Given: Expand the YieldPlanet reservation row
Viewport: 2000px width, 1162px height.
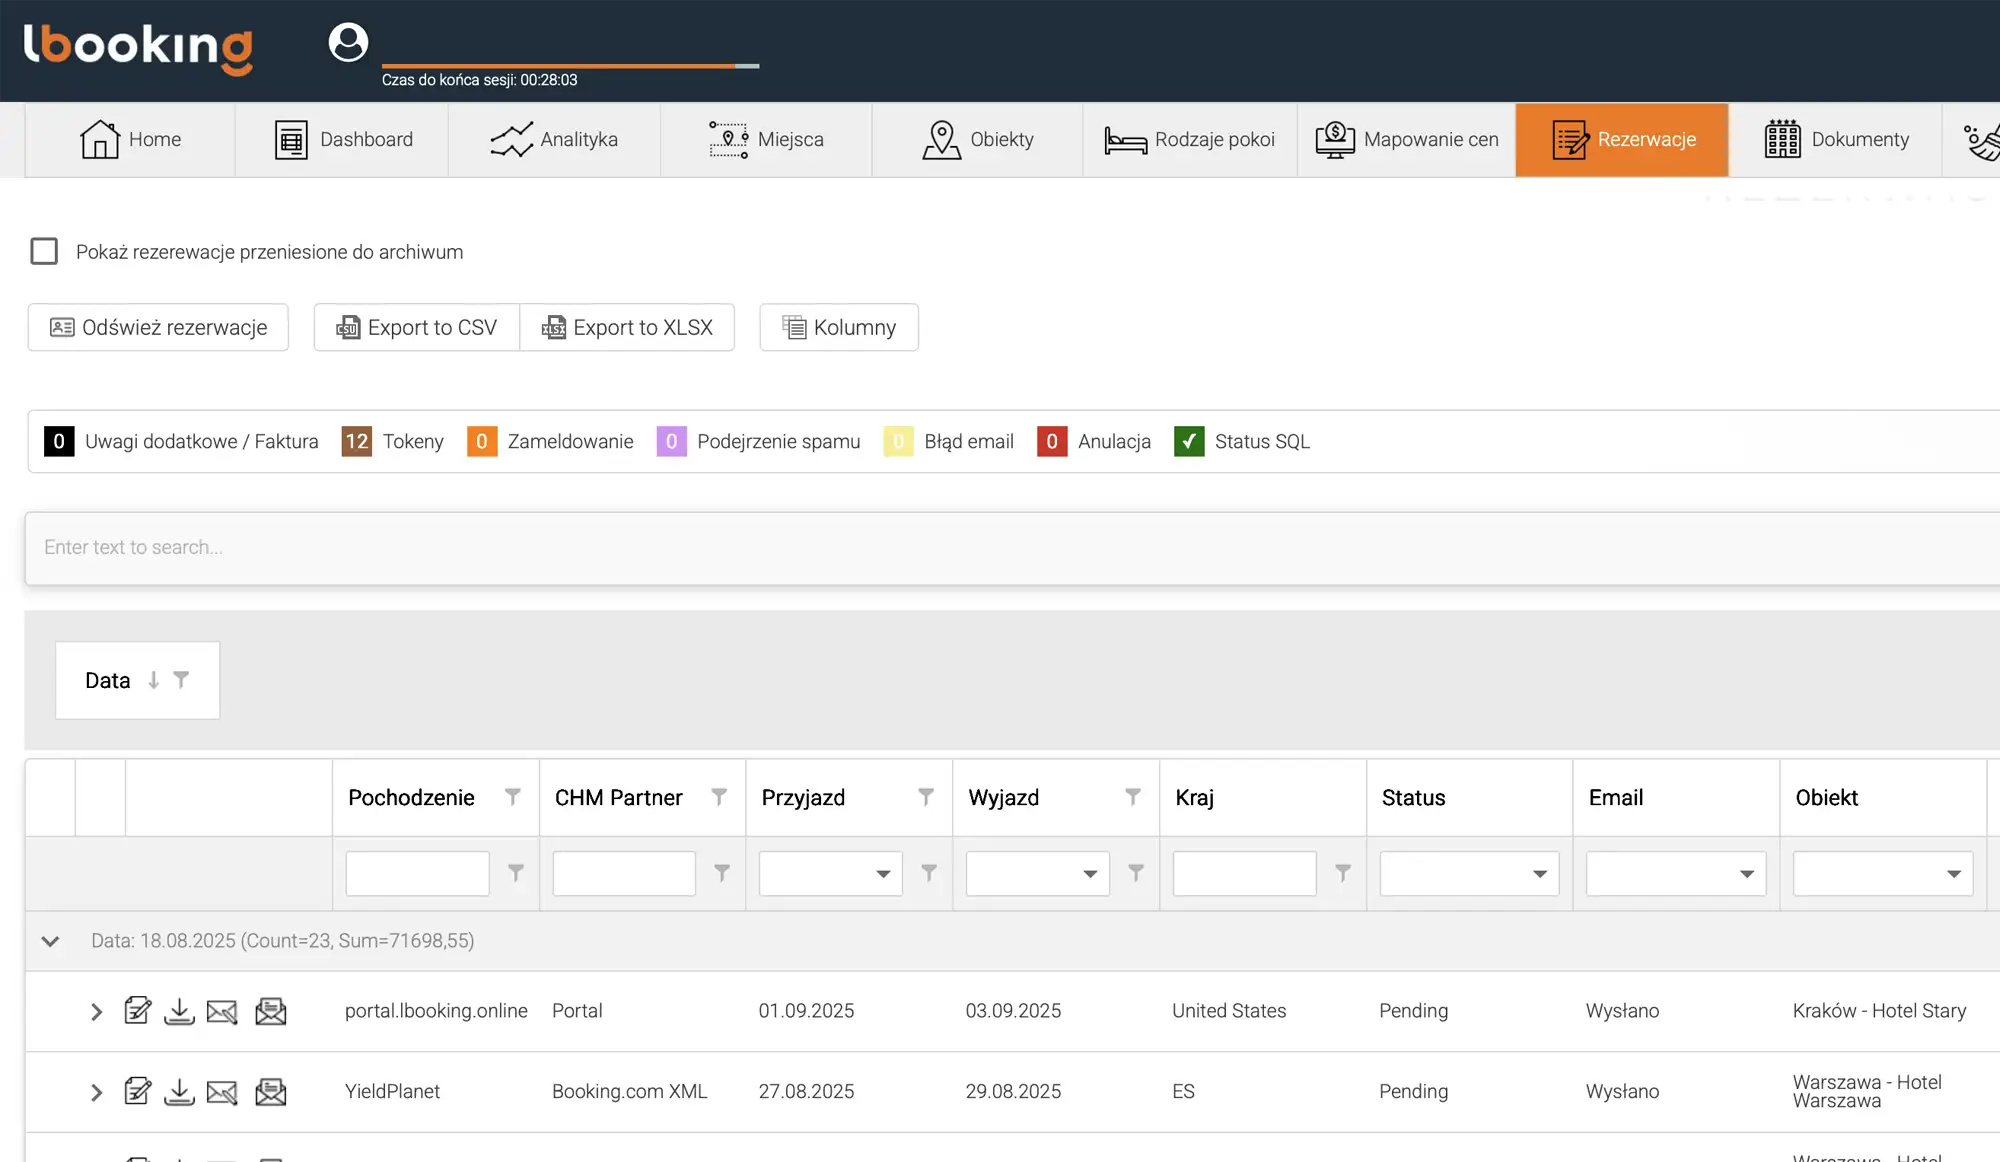Looking at the screenshot, I should coord(96,1092).
